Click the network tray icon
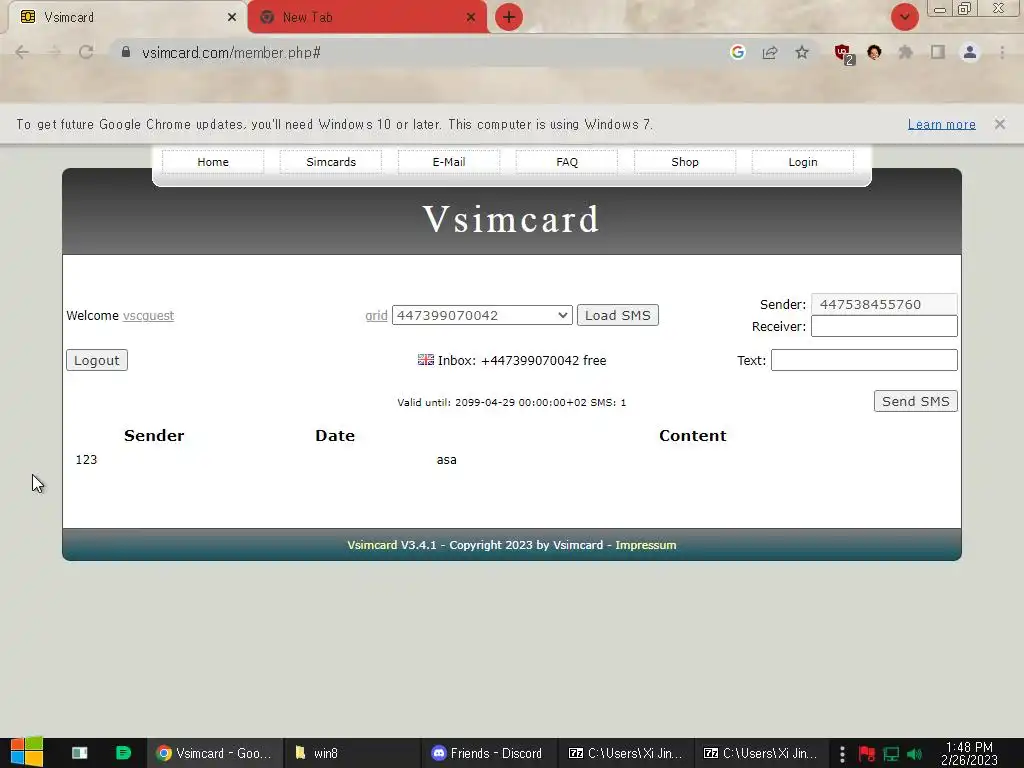 pyautogui.click(x=891, y=754)
